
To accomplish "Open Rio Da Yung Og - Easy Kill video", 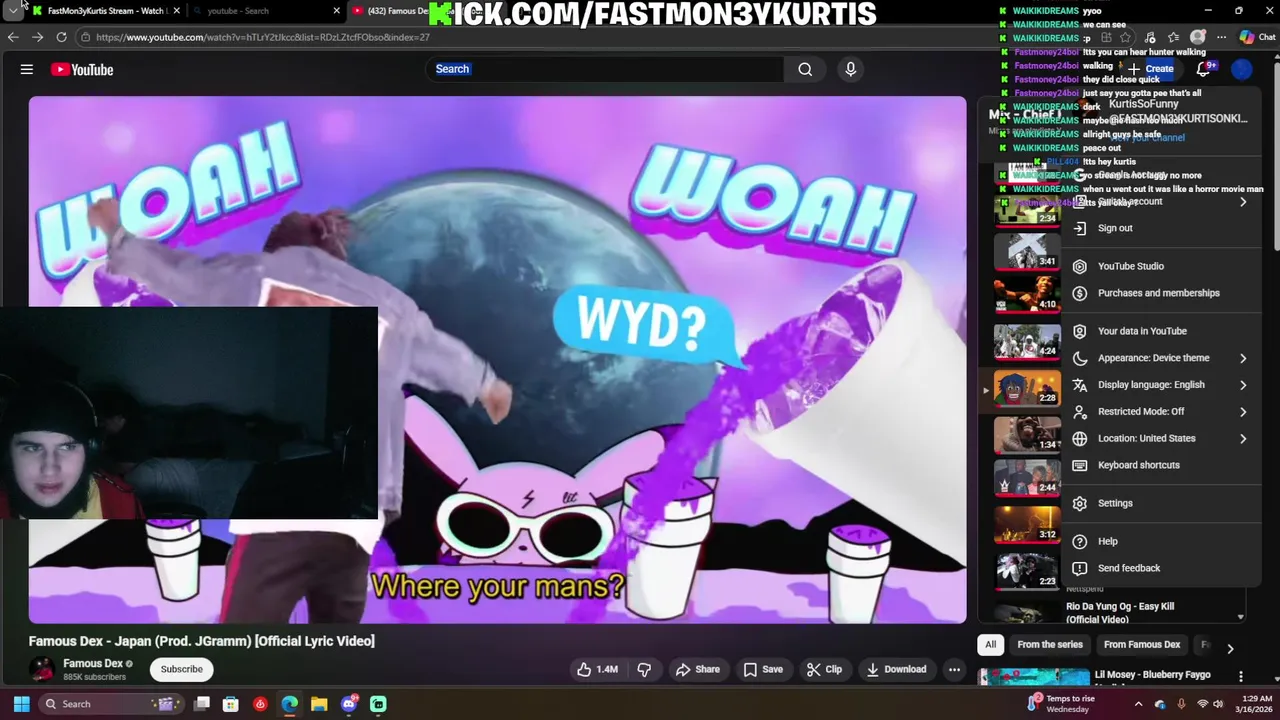I will coord(1120,612).
